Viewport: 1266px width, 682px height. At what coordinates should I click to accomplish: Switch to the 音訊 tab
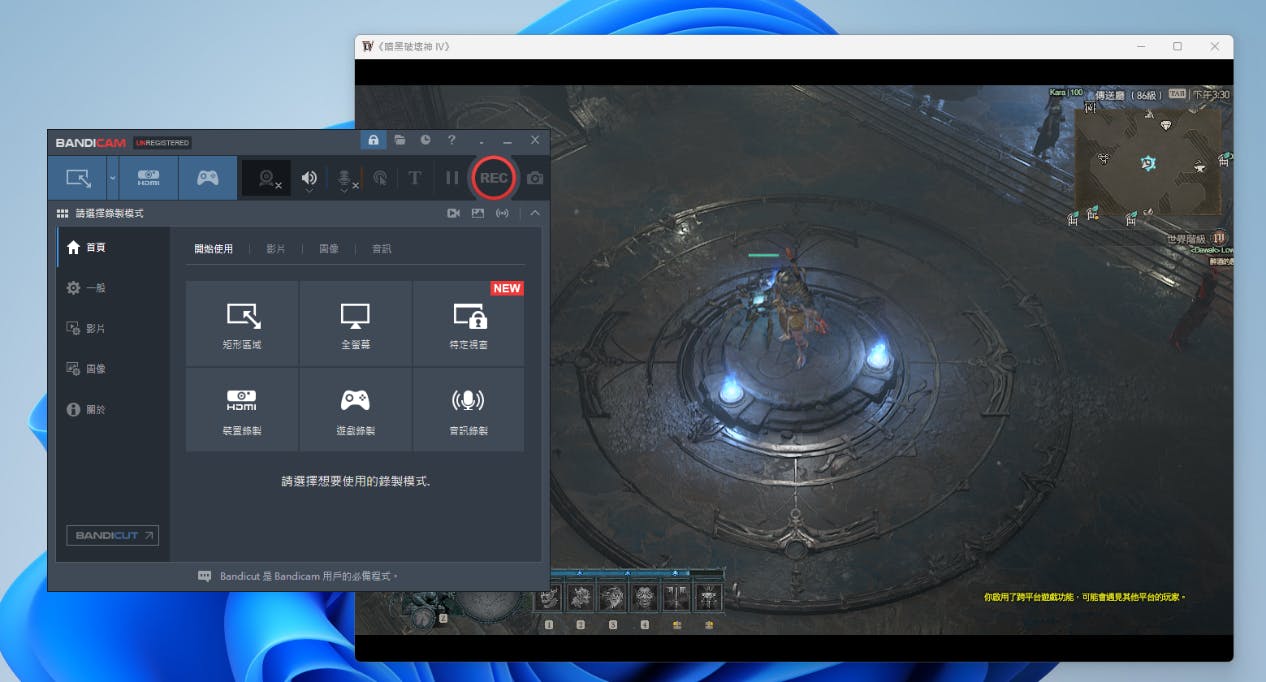pyautogui.click(x=381, y=249)
